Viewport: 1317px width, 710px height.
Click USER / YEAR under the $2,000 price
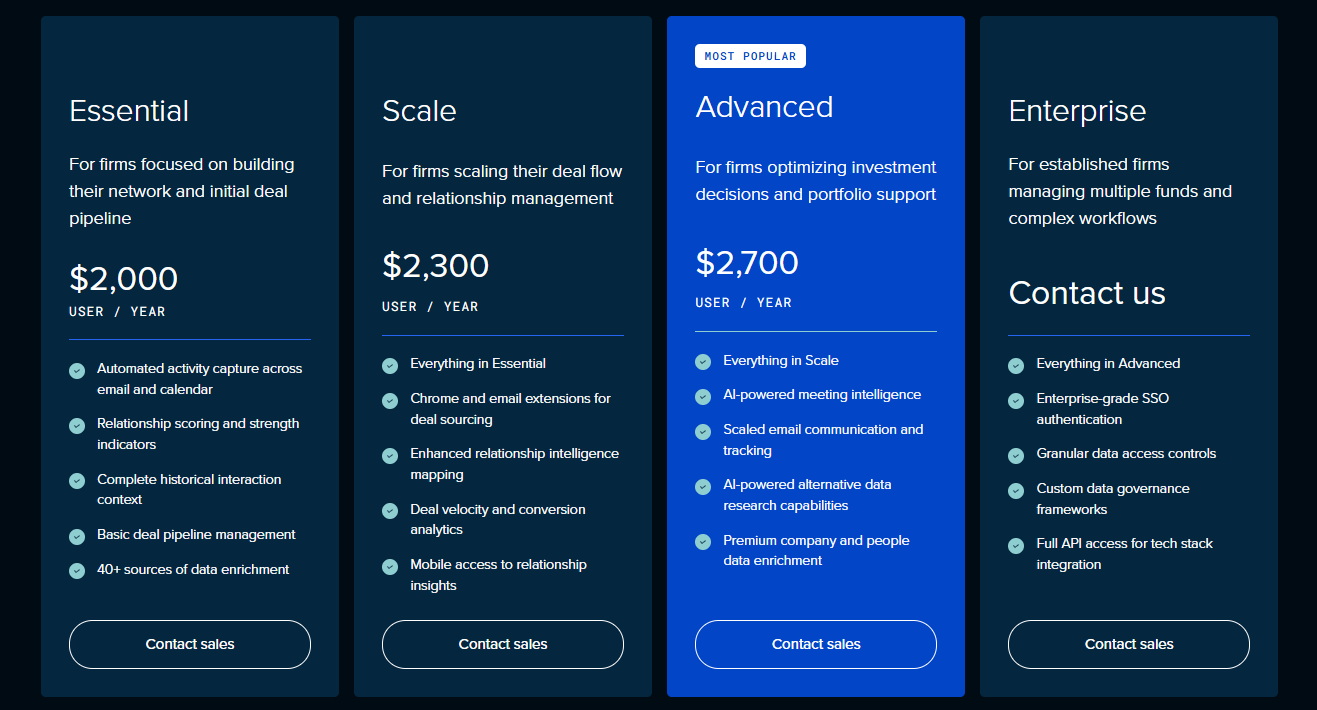117,312
